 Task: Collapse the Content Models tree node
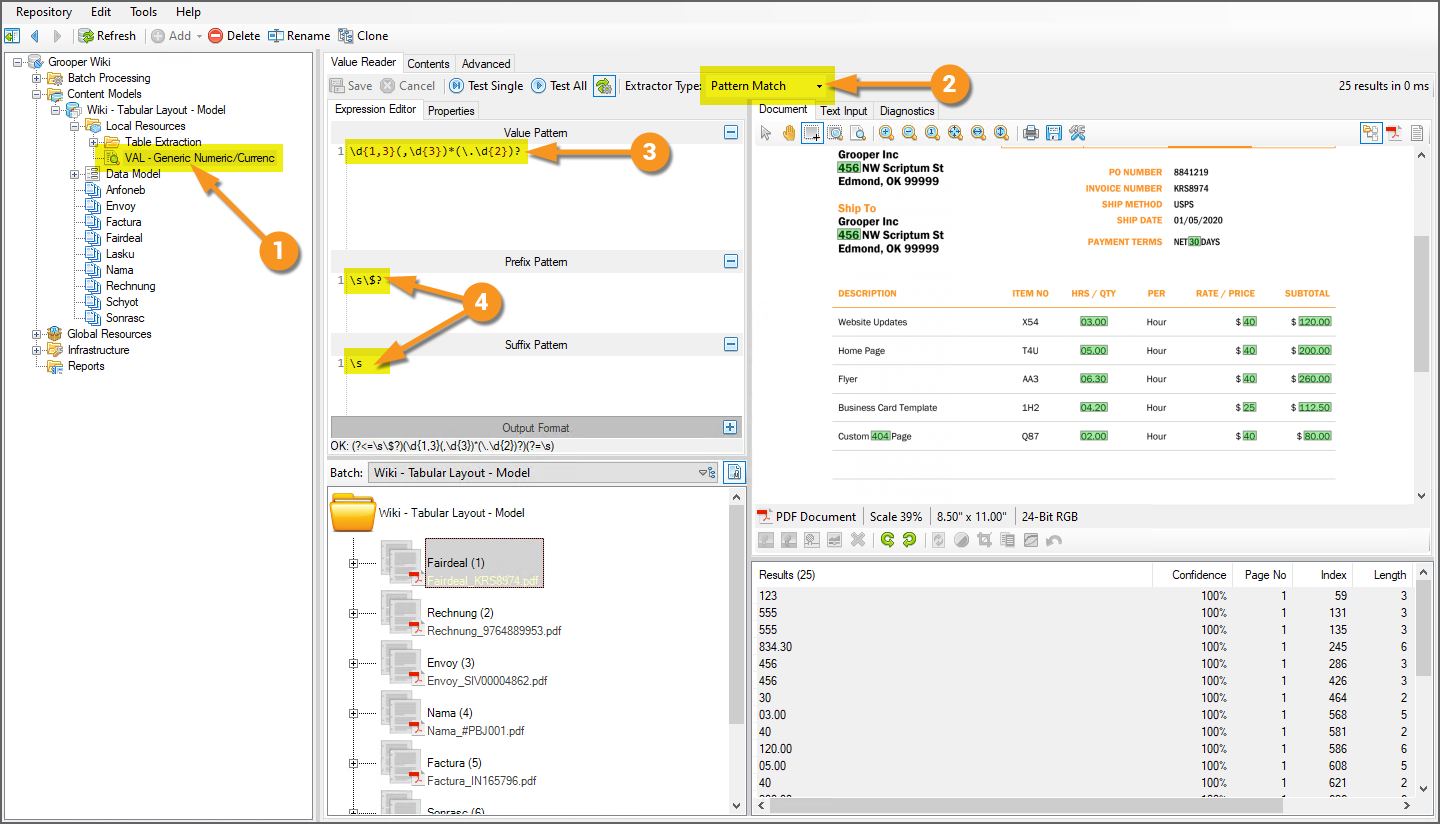(37, 94)
